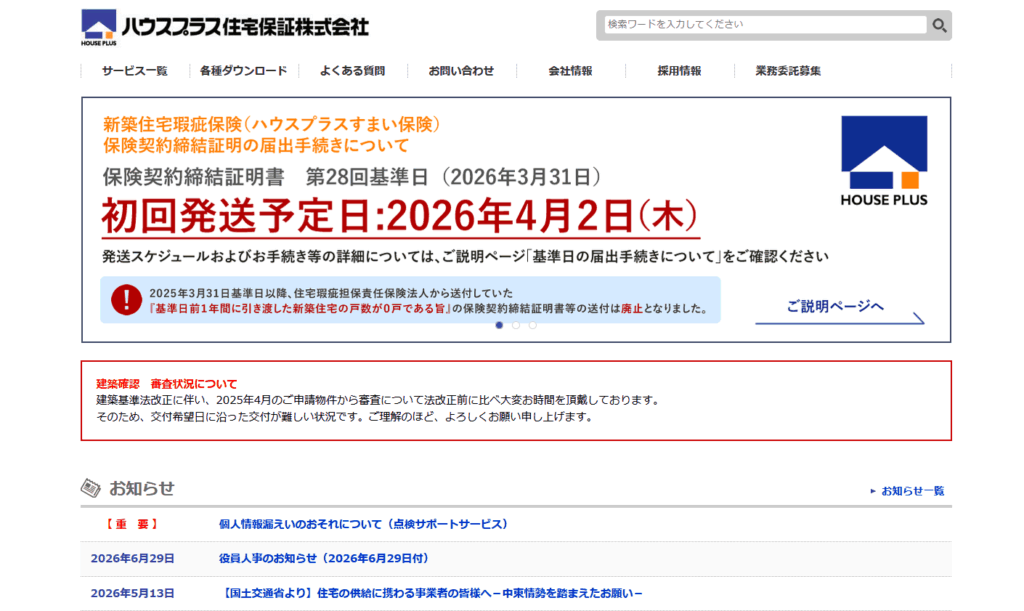Select the first carousel dot
The height and width of the screenshot is (611, 1024).
point(500,325)
